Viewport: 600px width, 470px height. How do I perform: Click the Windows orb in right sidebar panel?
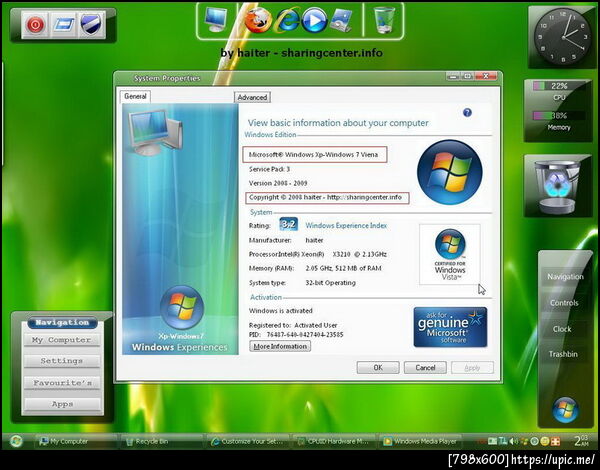565,410
